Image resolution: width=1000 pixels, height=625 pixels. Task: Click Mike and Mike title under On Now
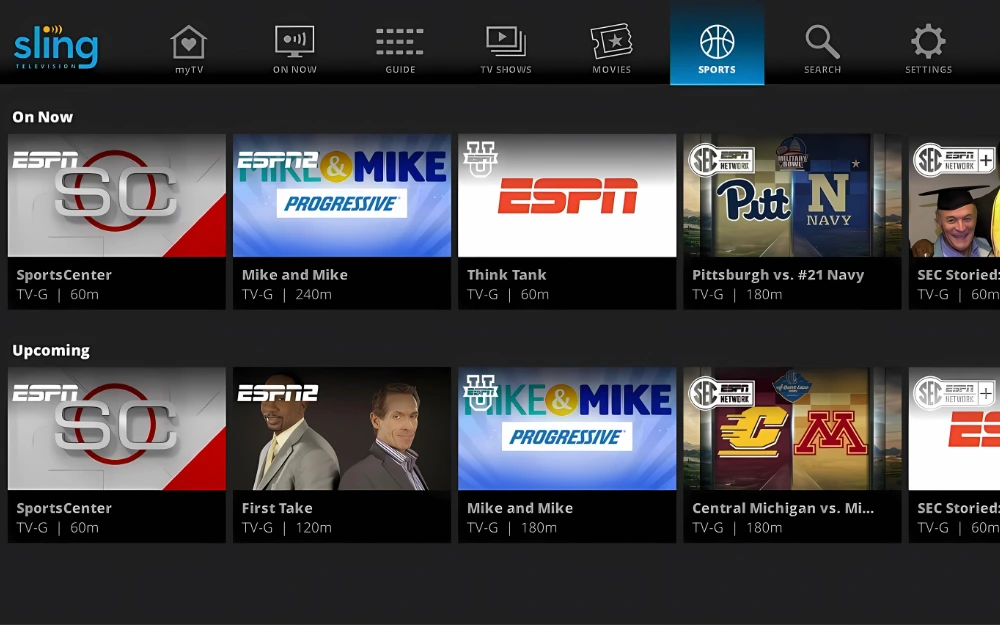(295, 275)
